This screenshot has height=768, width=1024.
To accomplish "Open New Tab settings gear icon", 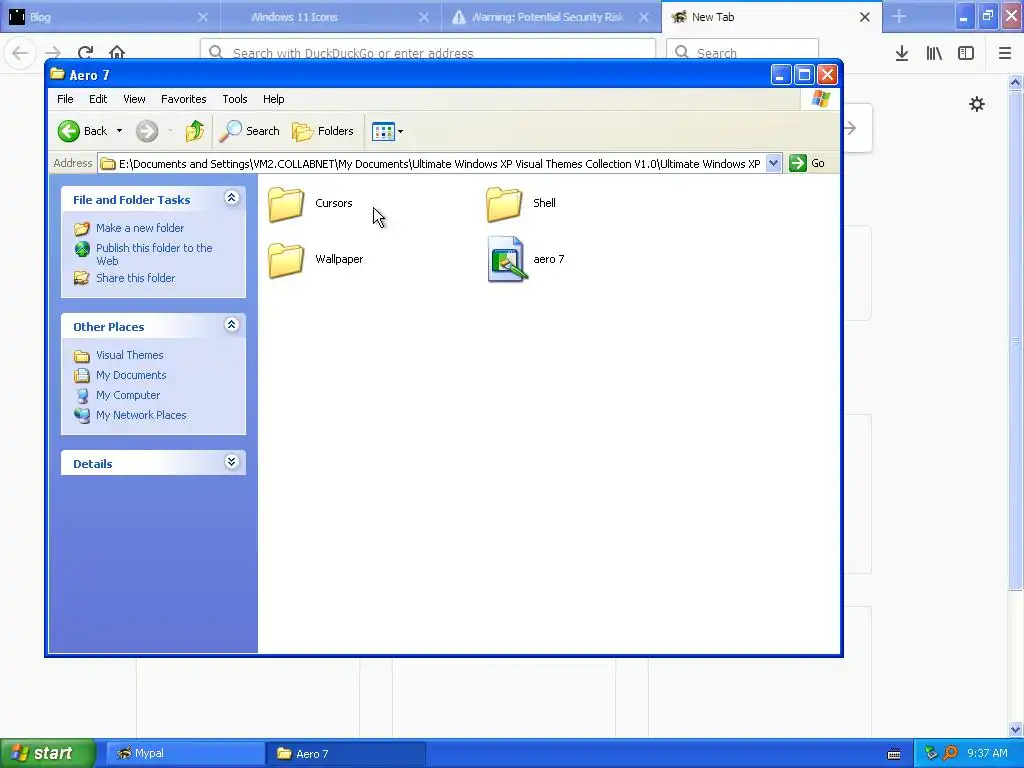I will [x=976, y=104].
